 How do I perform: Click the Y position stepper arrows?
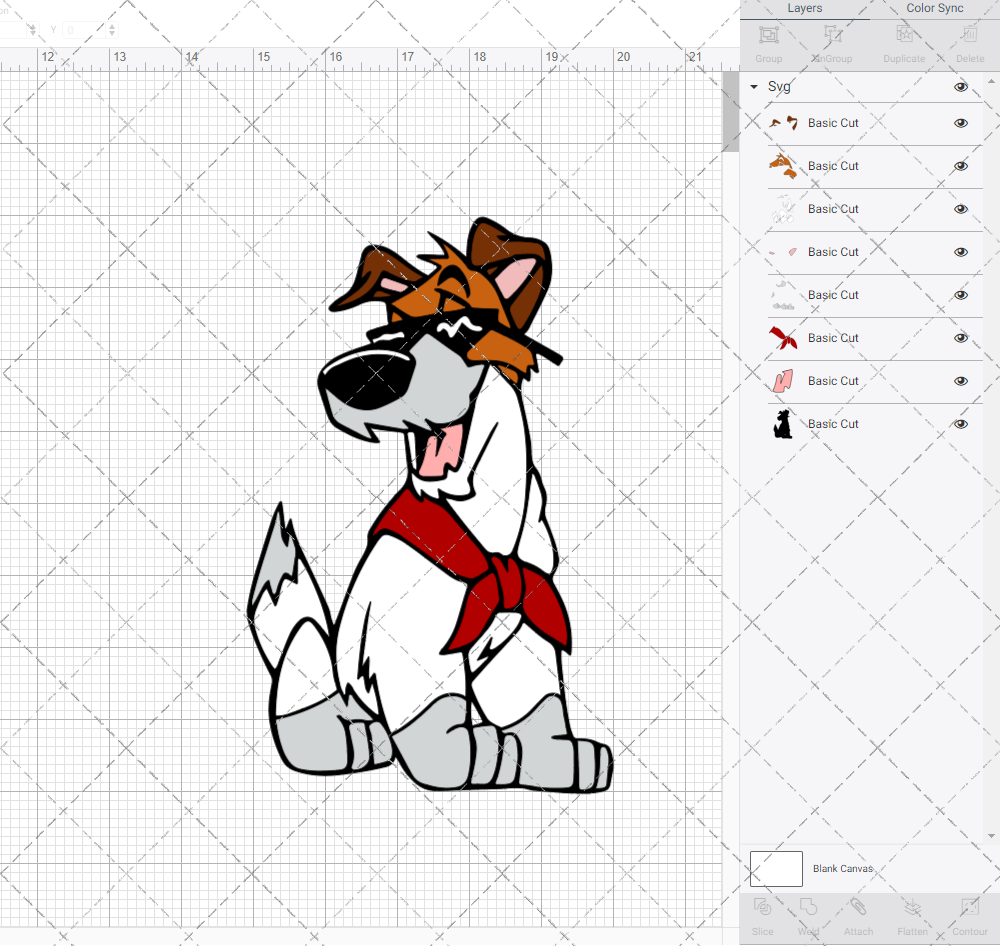pyautogui.click(x=112, y=30)
